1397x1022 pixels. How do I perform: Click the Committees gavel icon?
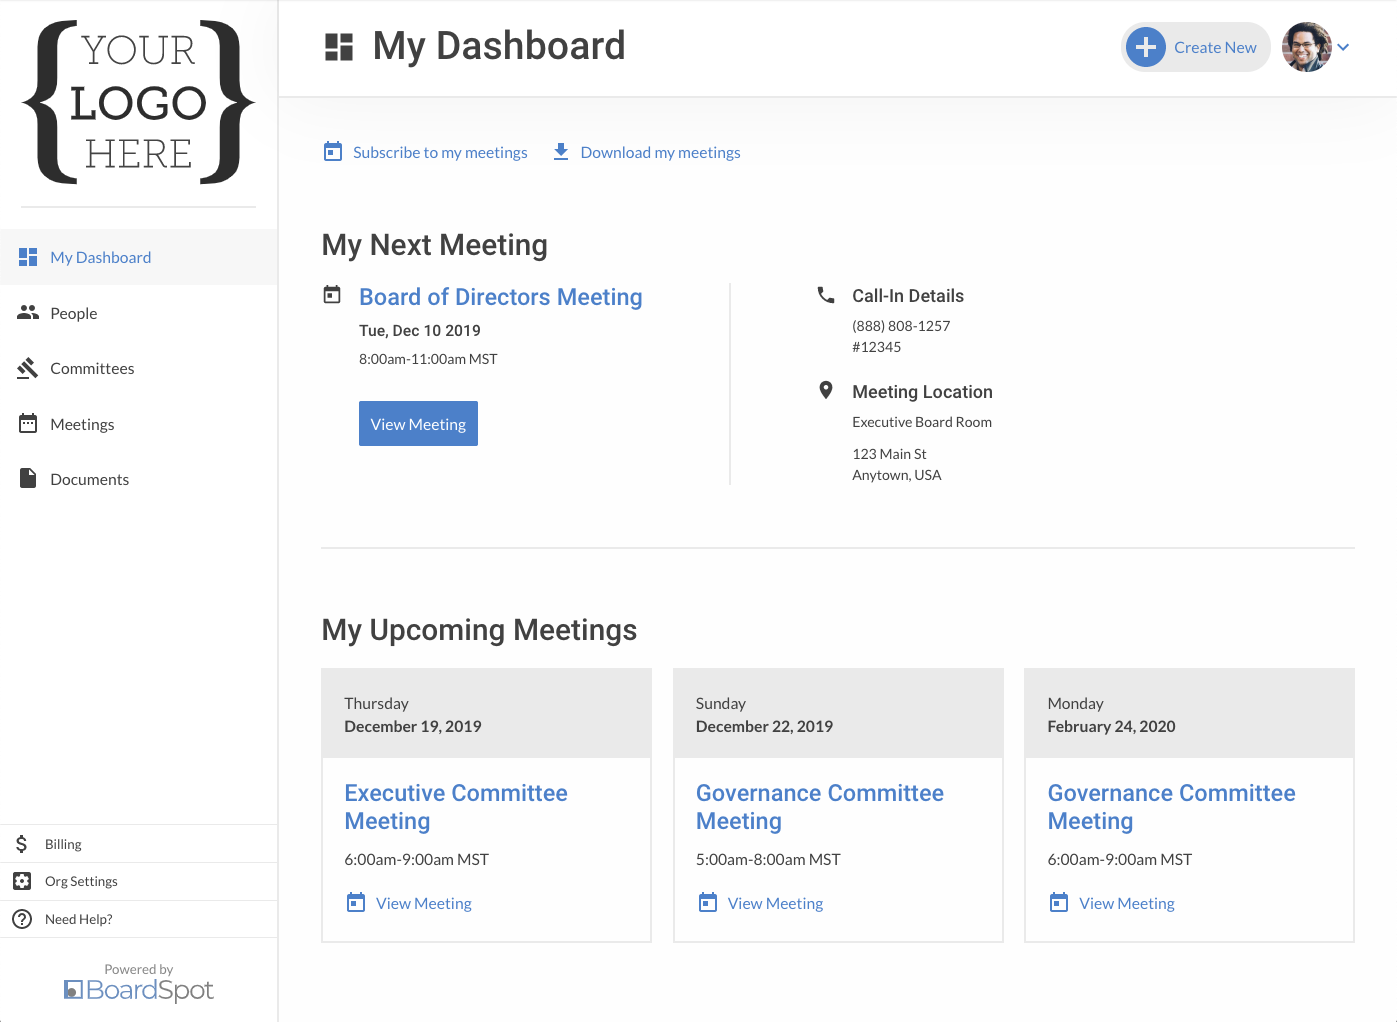coord(27,368)
